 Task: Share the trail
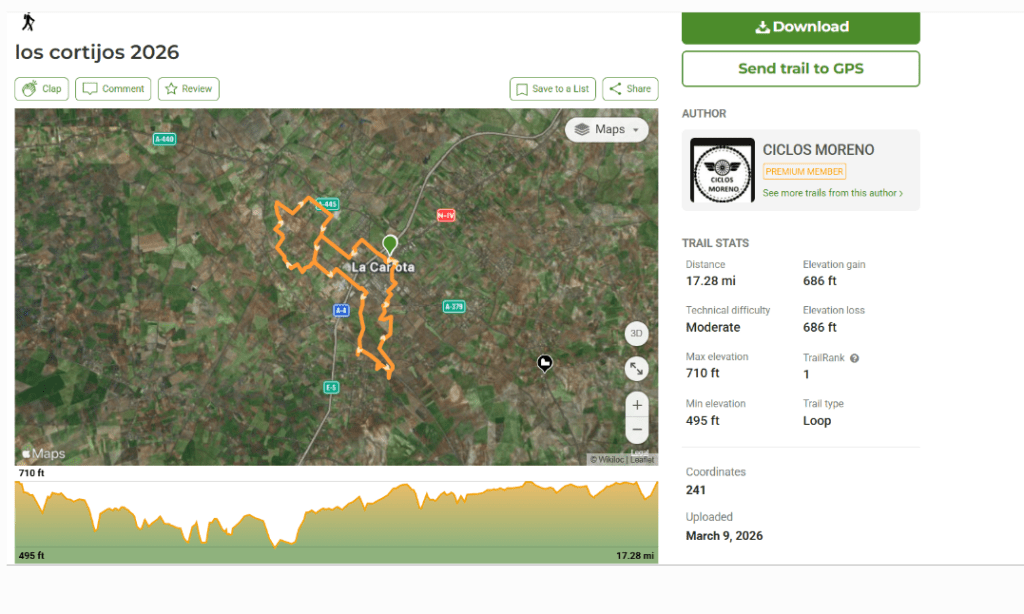(629, 89)
